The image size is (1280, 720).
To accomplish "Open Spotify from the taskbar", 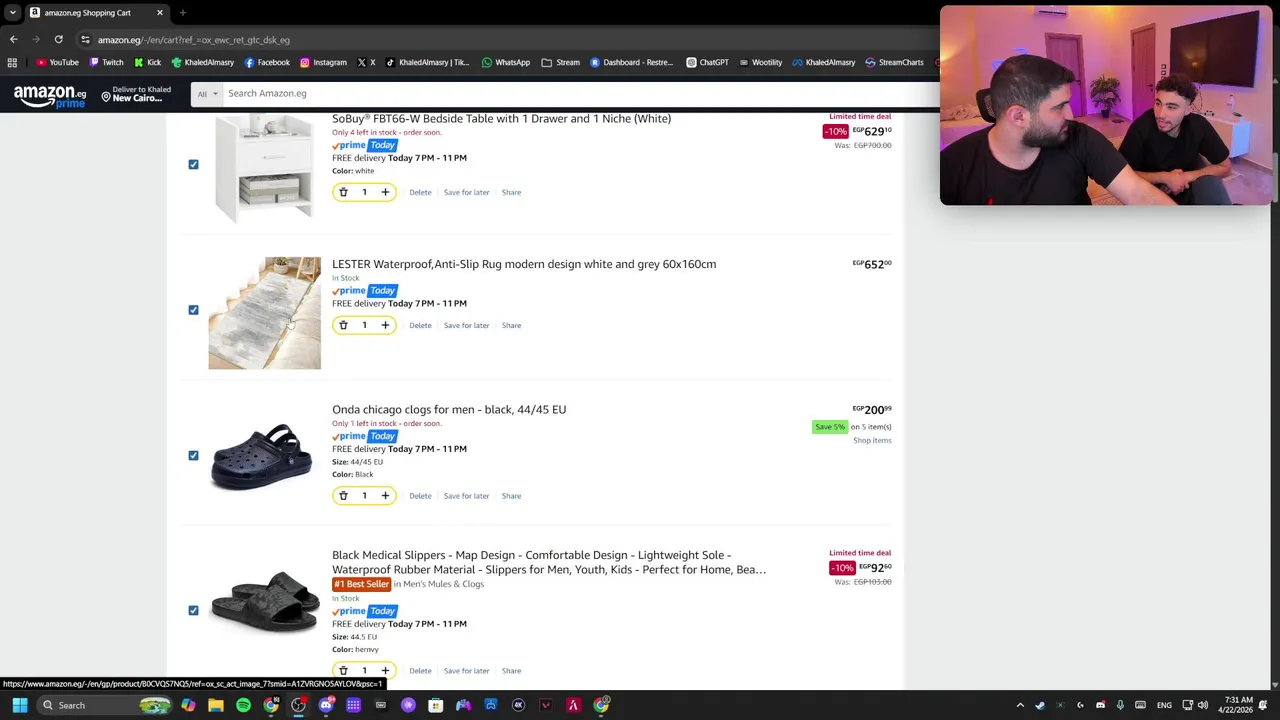I will pos(243,705).
